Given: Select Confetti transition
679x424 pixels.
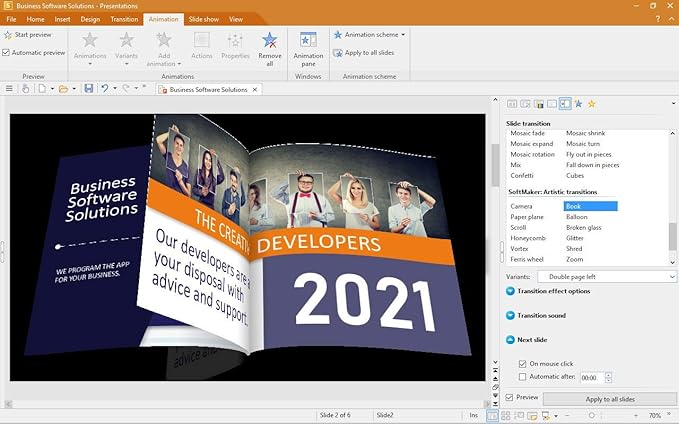Looking at the screenshot, I should (x=522, y=175).
